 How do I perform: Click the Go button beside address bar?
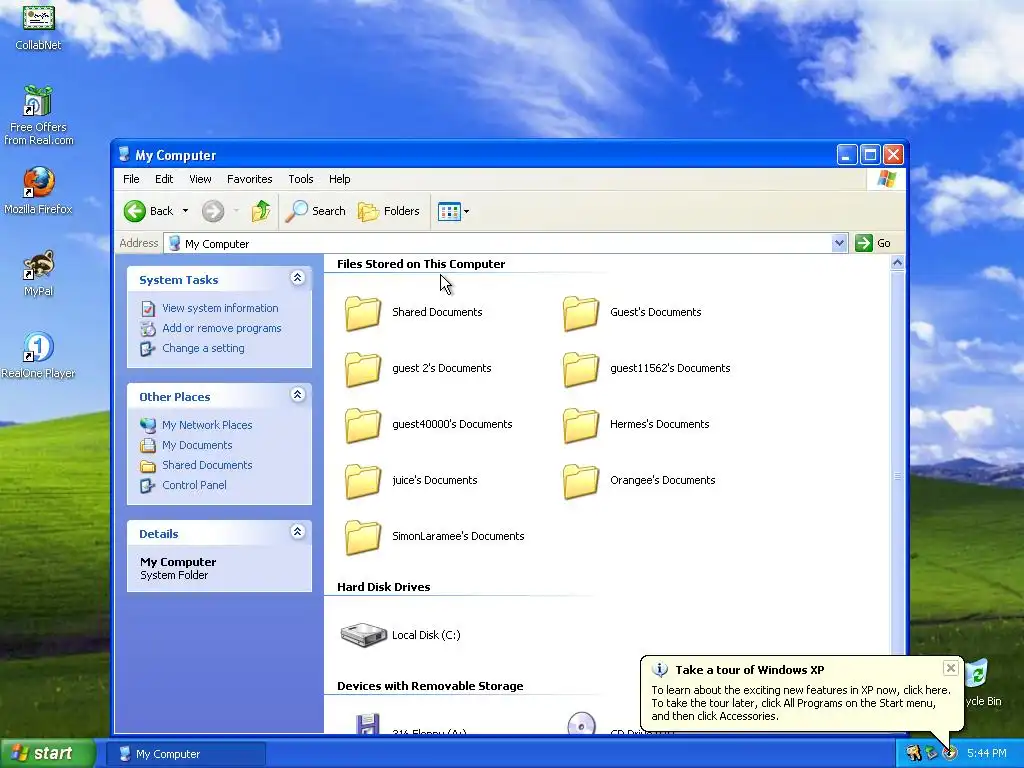[x=873, y=244]
